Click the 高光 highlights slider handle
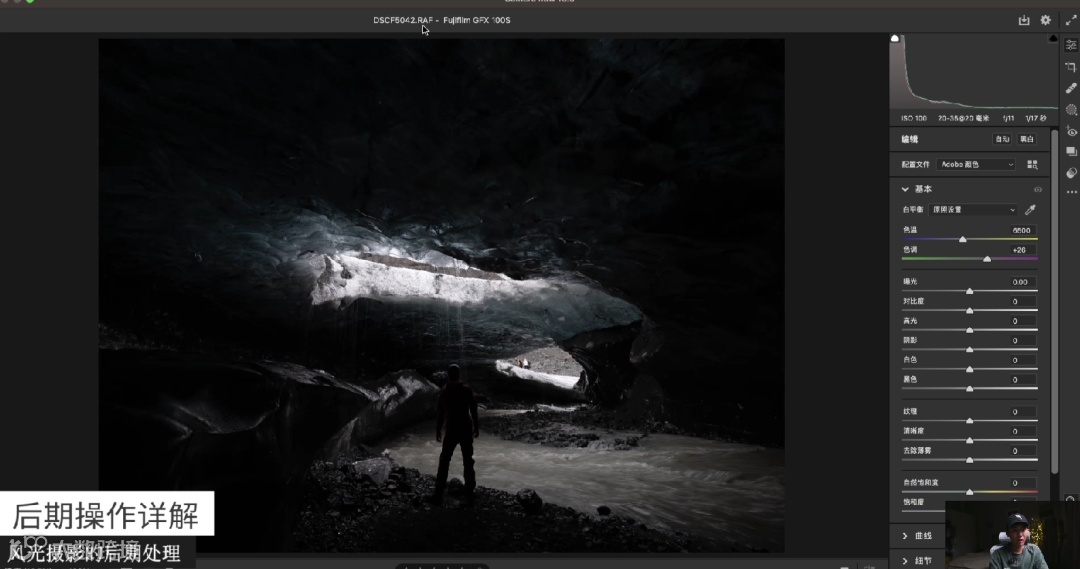1080x569 pixels. click(x=970, y=330)
